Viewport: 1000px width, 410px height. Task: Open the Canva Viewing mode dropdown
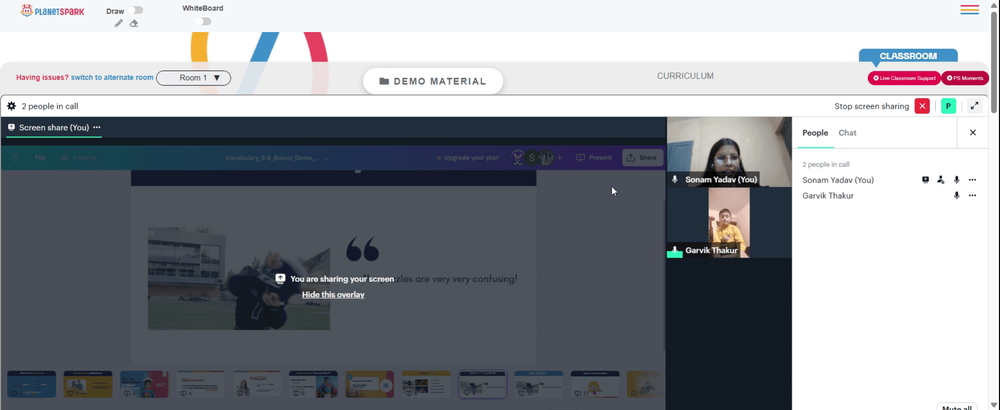pyautogui.click(x=78, y=157)
